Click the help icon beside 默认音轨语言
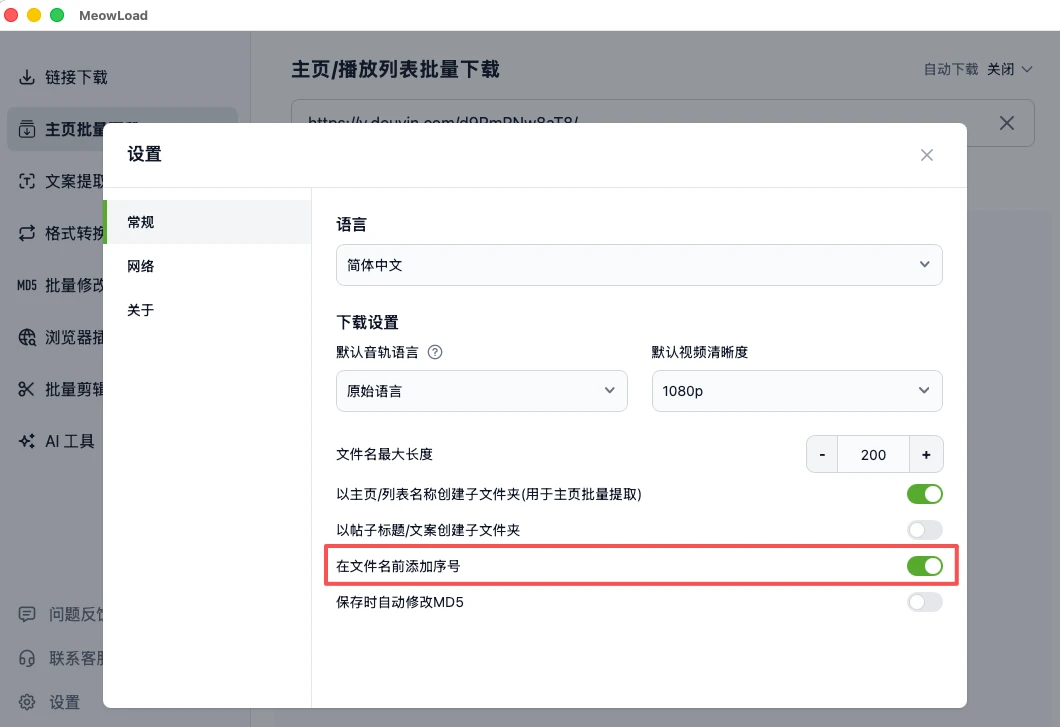This screenshot has width=1060, height=727. 435,352
